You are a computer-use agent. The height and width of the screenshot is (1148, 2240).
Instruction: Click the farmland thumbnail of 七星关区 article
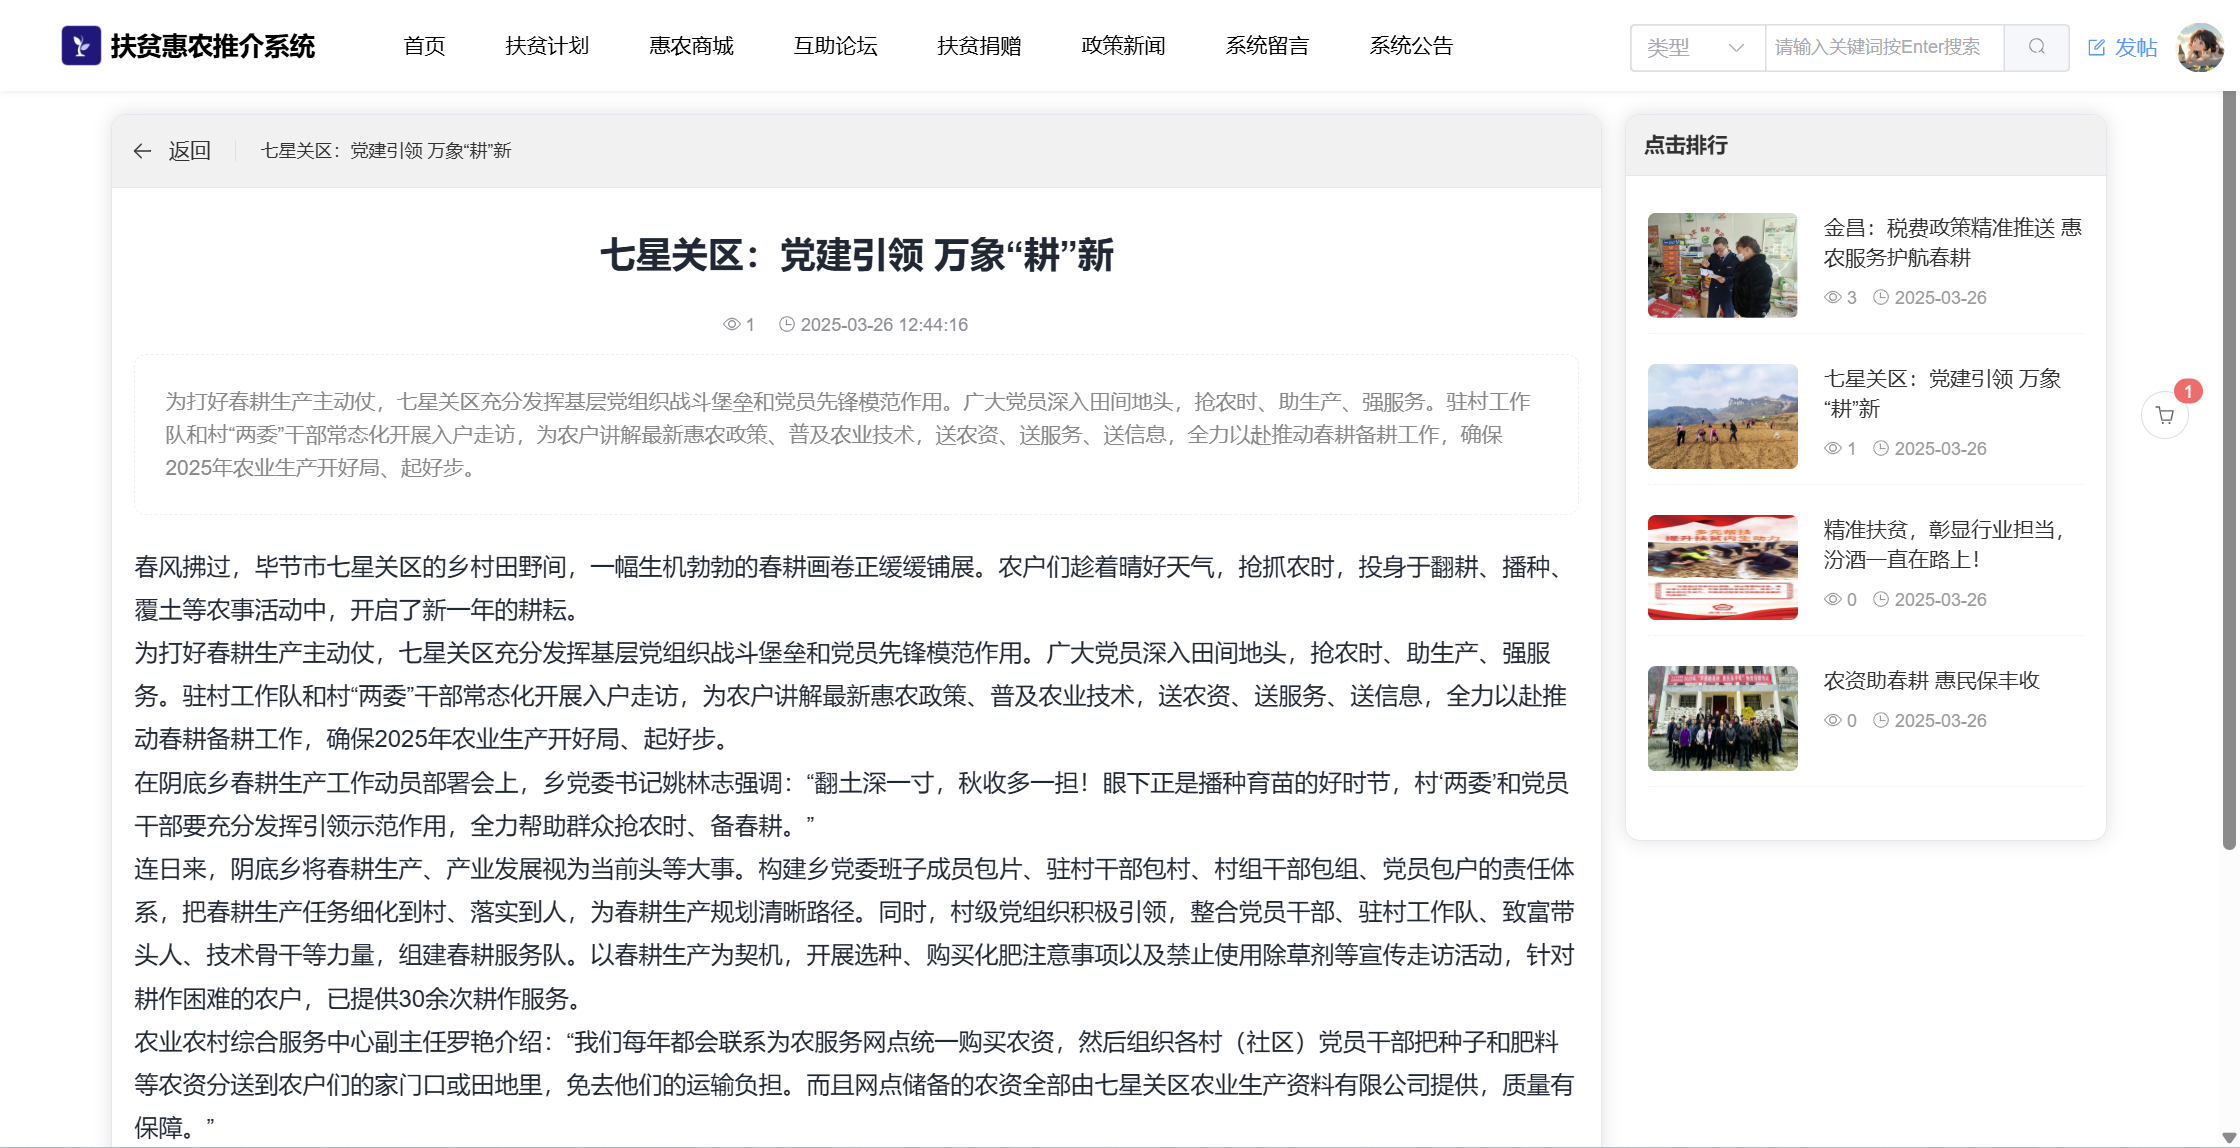[x=1722, y=416]
